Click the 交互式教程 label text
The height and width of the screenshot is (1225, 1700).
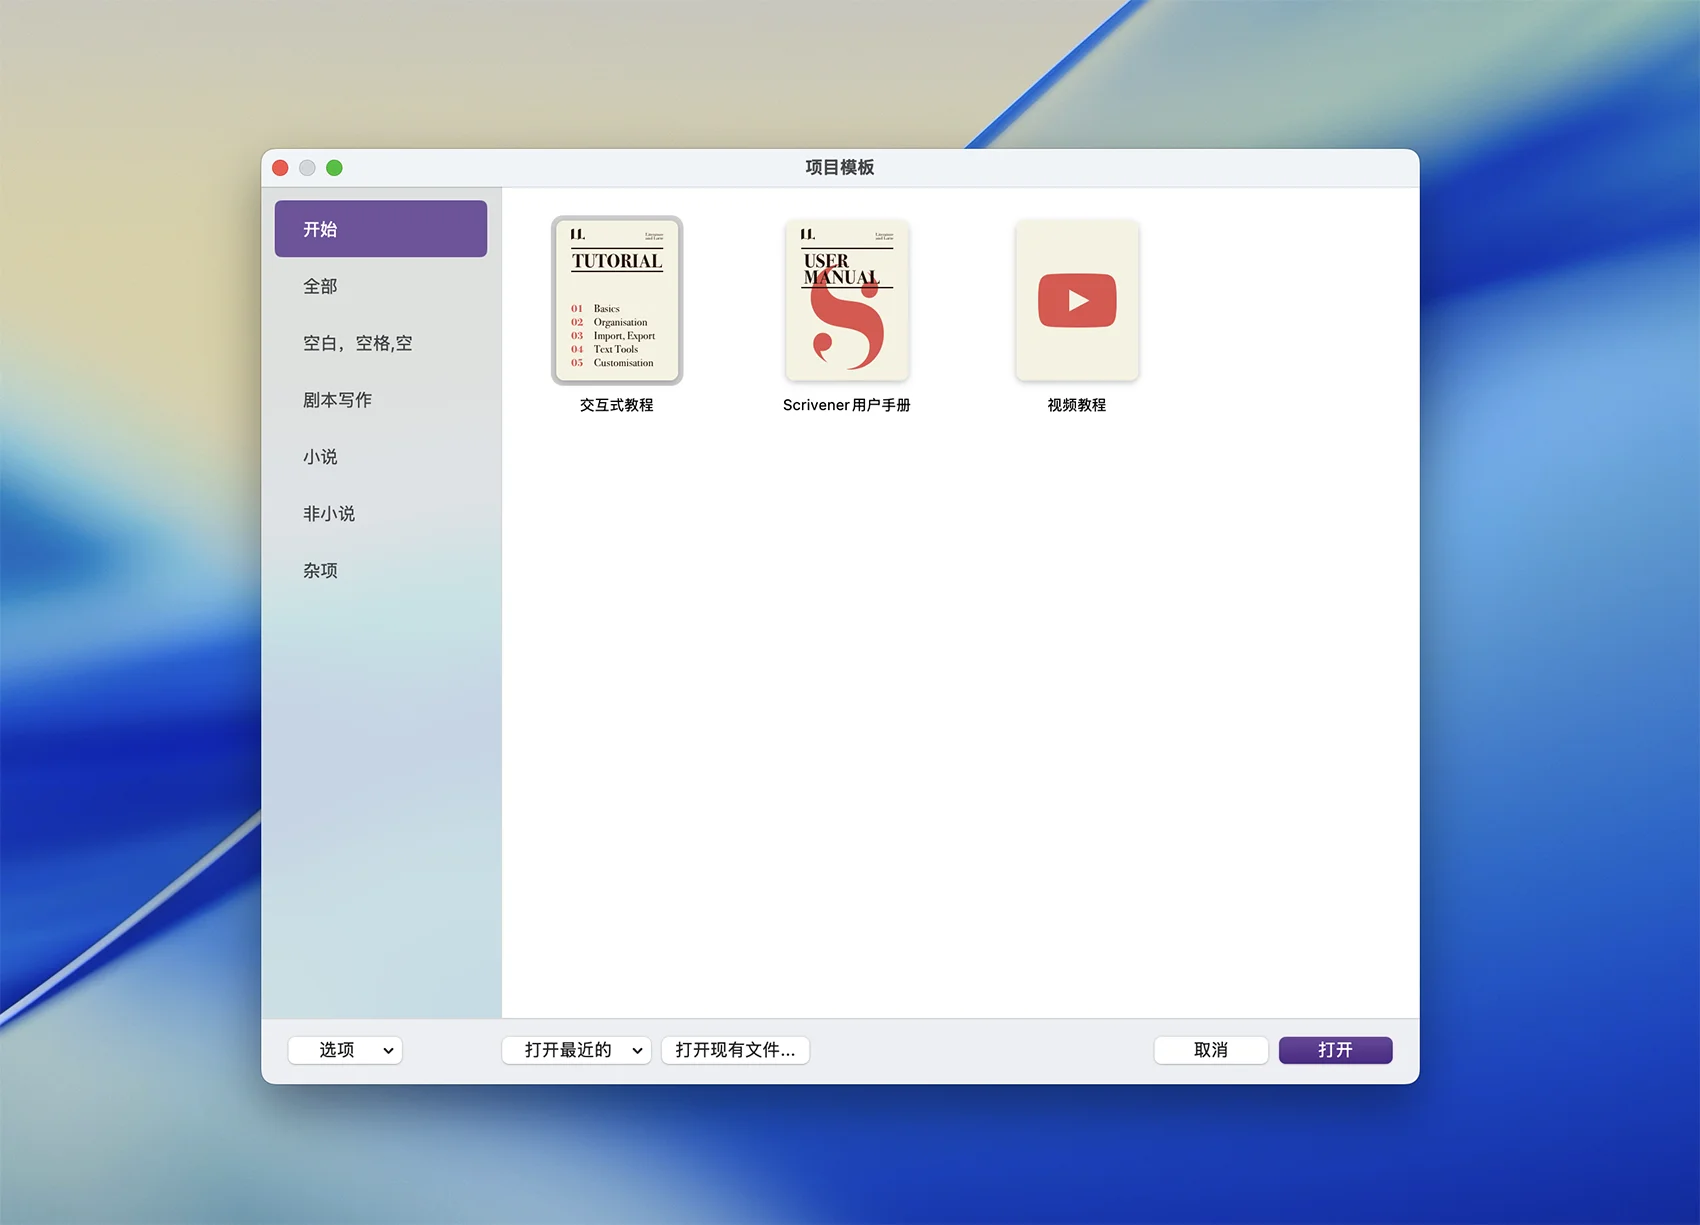coord(617,405)
